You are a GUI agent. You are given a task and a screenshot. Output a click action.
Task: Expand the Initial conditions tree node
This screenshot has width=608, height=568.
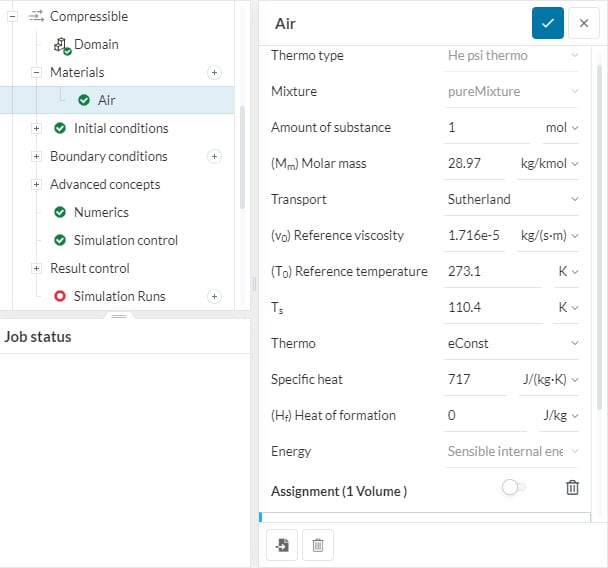[36, 129]
